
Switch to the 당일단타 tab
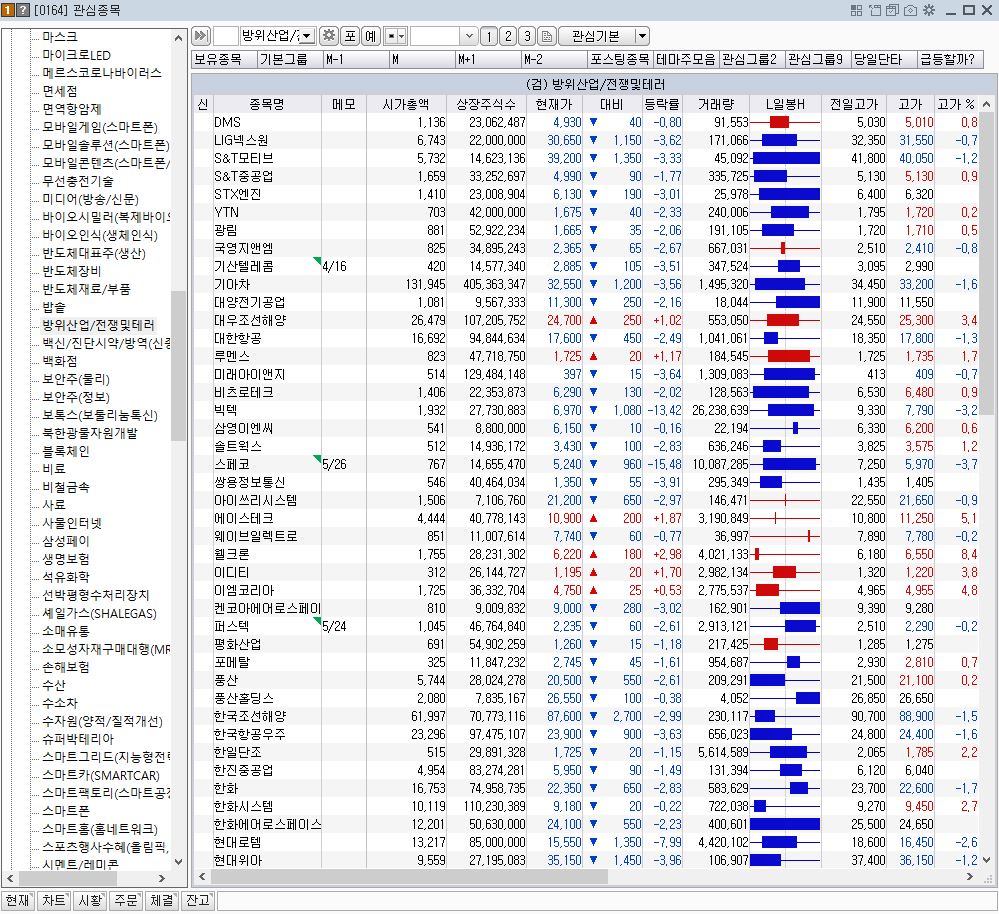[884, 59]
